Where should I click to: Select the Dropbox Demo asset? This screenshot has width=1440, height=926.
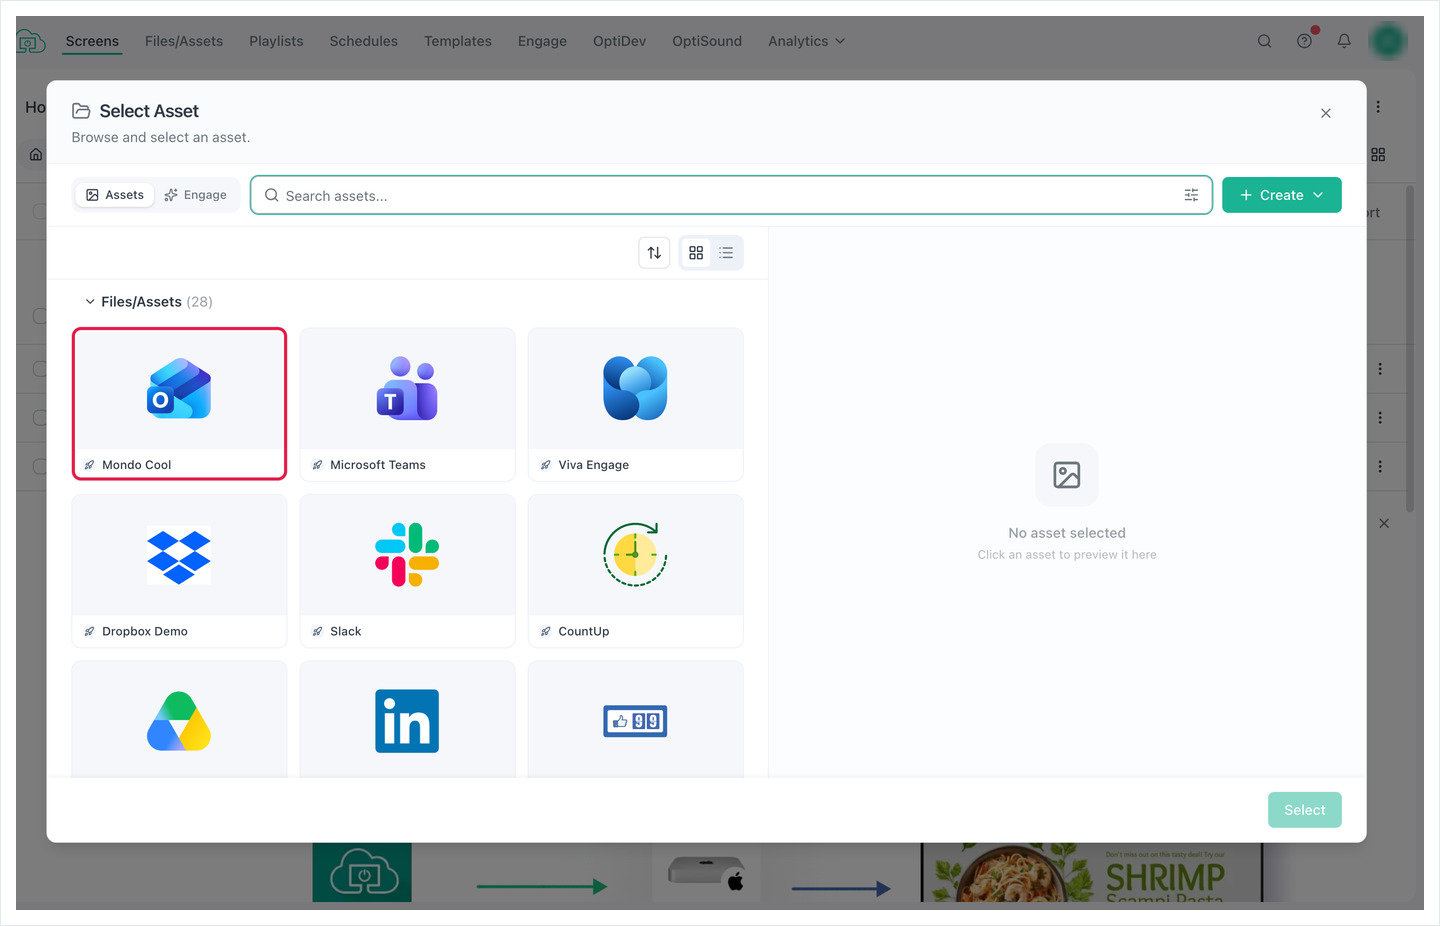(179, 571)
